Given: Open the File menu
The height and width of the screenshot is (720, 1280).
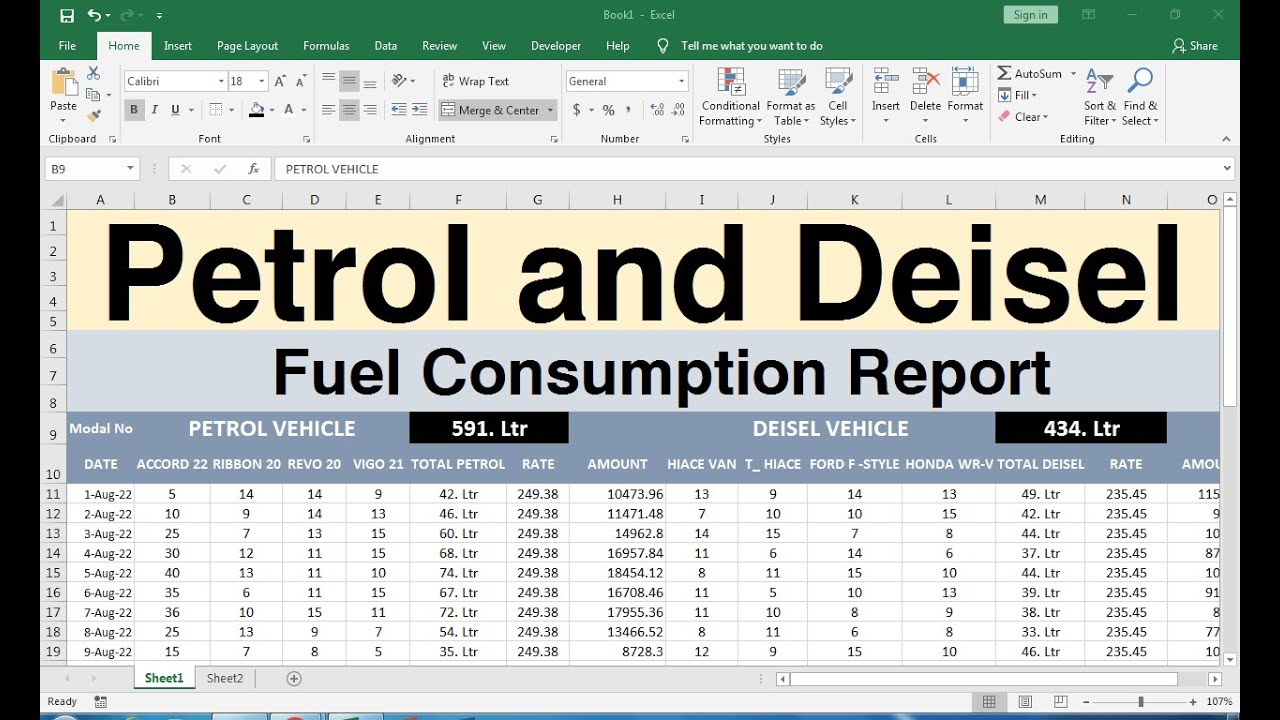Looking at the screenshot, I should [x=67, y=45].
